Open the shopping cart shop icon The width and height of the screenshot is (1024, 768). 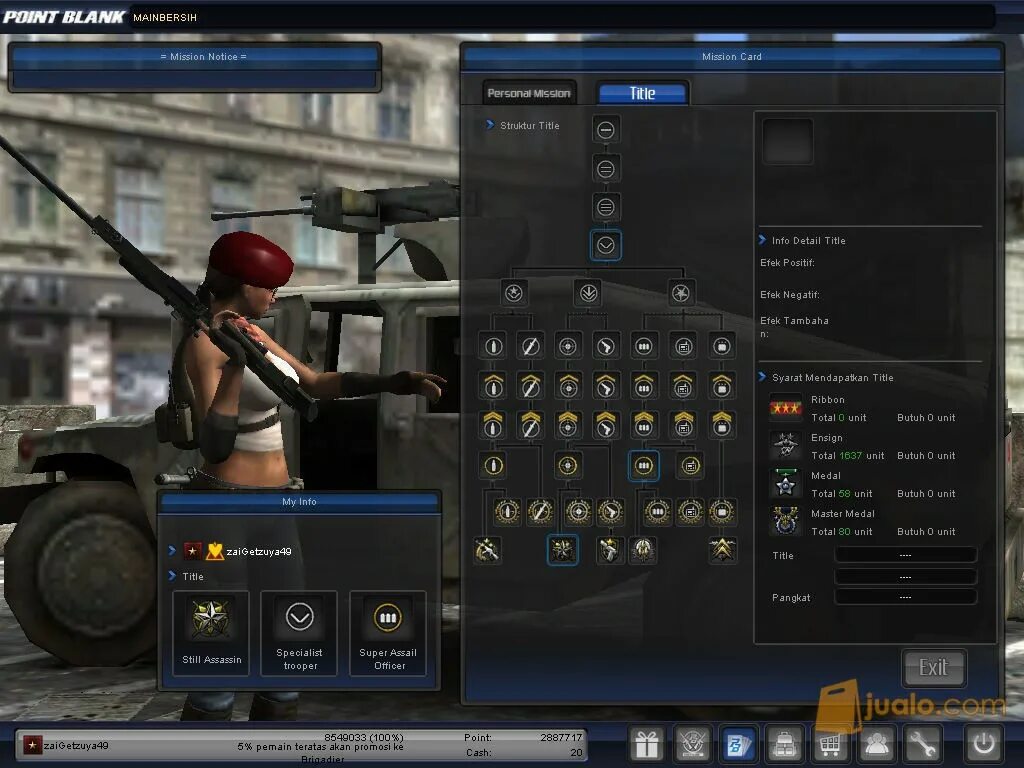(830, 744)
